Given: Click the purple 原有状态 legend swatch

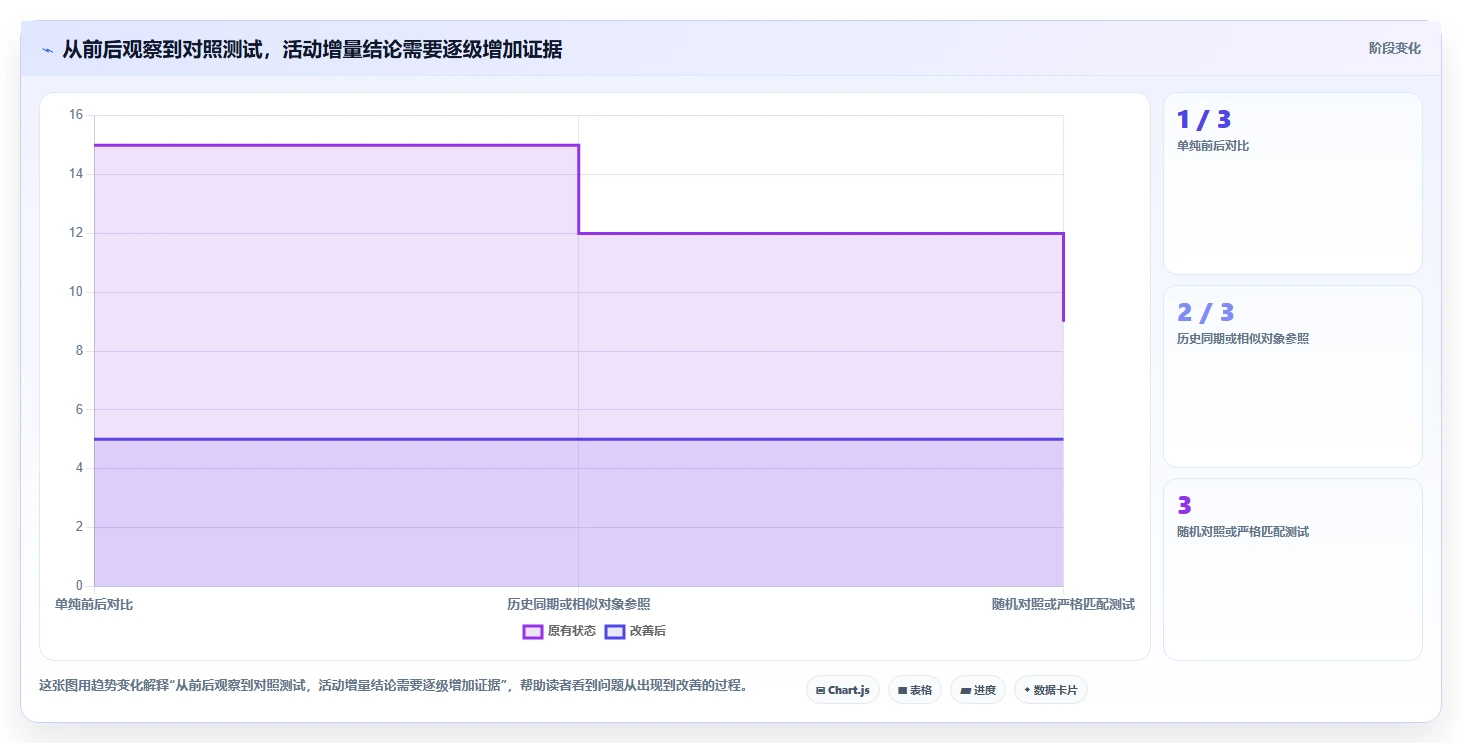Looking at the screenshot, I should coord(533,631).
